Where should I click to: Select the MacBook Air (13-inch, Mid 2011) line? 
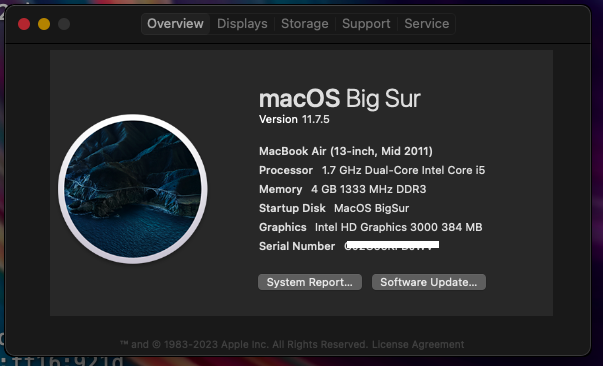tap(346, 151)
